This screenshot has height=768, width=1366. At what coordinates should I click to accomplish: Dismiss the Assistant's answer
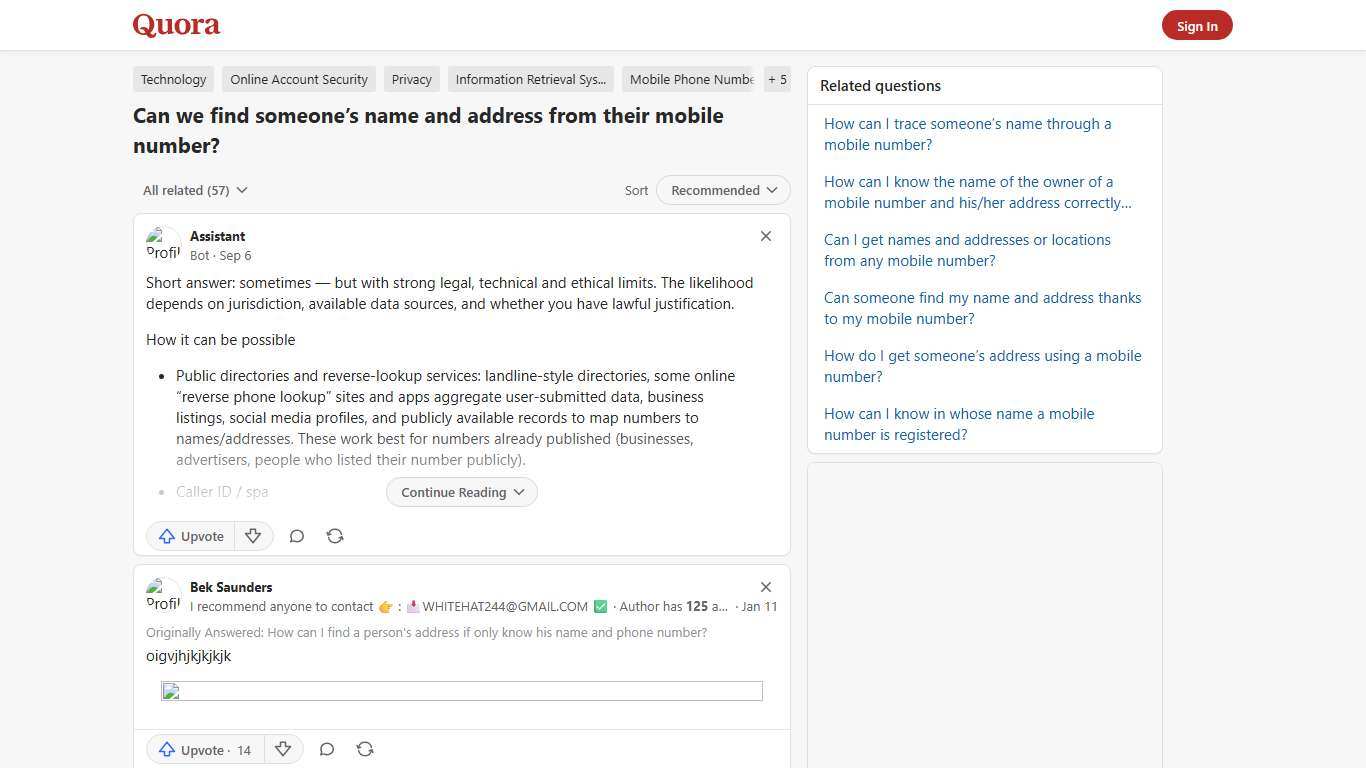(x=766, y=236)
